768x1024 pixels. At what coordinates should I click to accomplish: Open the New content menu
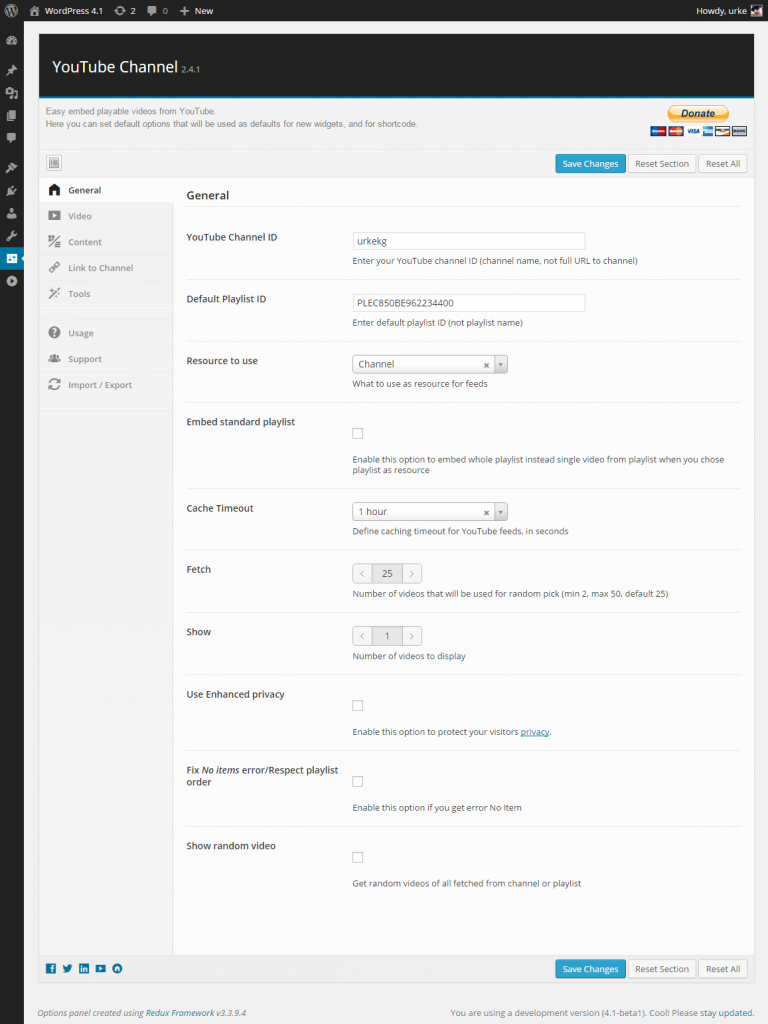[197, 10]
